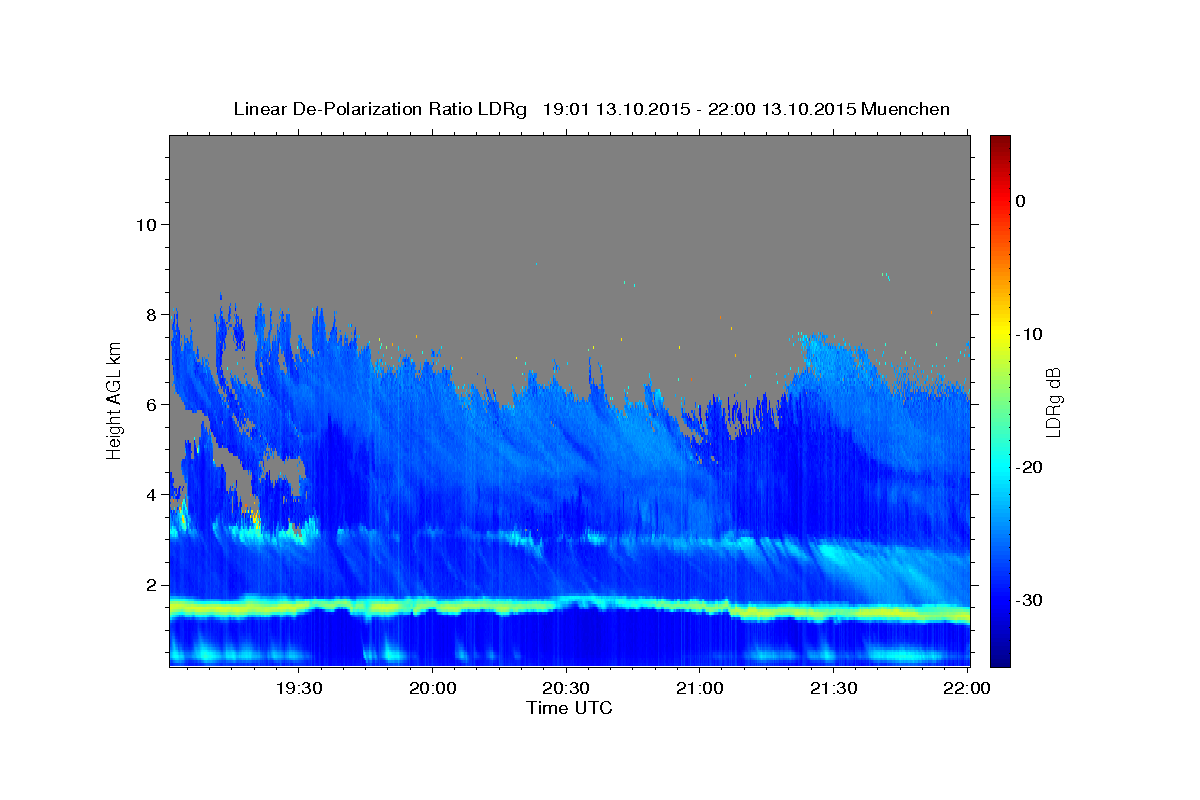
Task: Click the colorbar value "-20"
Action: [1030, 467]
